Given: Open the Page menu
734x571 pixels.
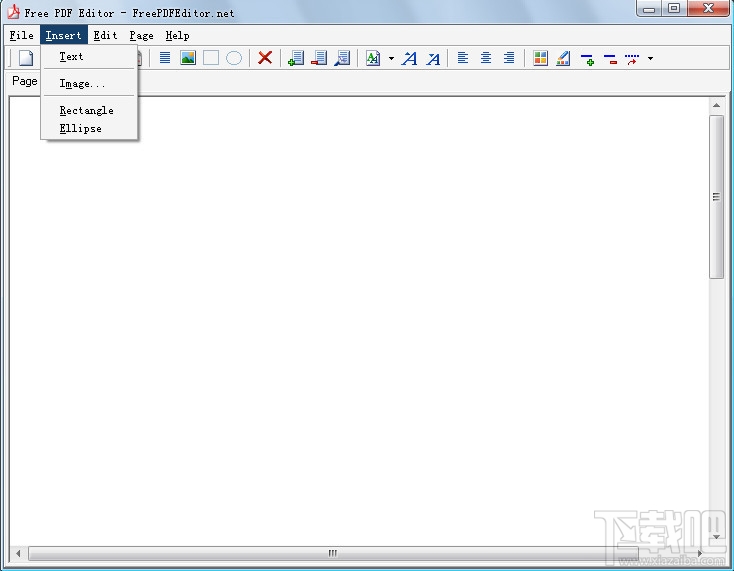Looking at the screenshot, I should [141, 36].
